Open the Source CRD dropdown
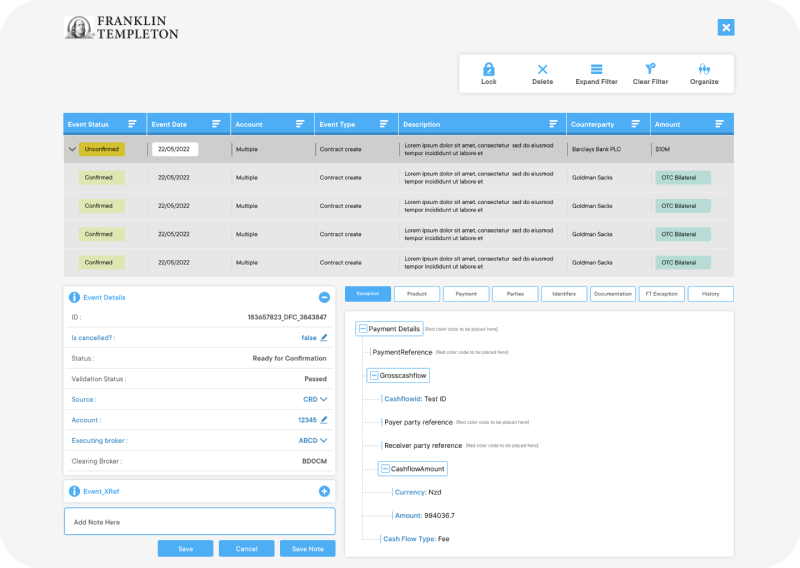The width and height of the screenshot is (800, 568). point(323,399)
